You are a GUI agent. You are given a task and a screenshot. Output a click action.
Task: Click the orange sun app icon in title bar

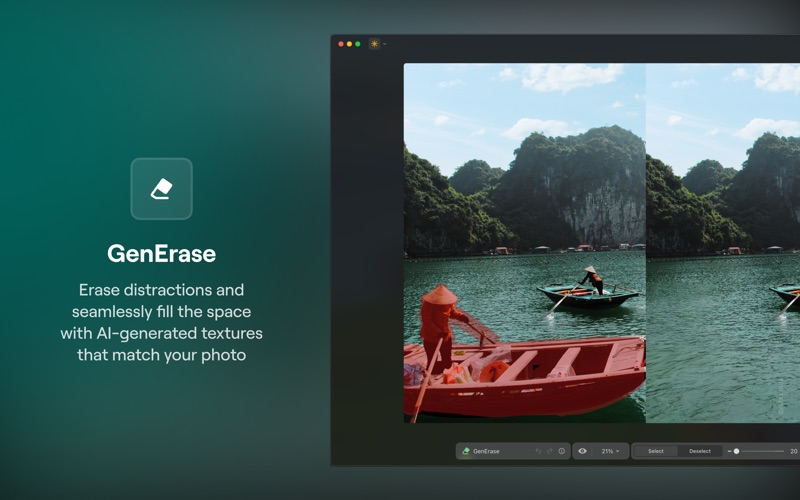point(374,44)
